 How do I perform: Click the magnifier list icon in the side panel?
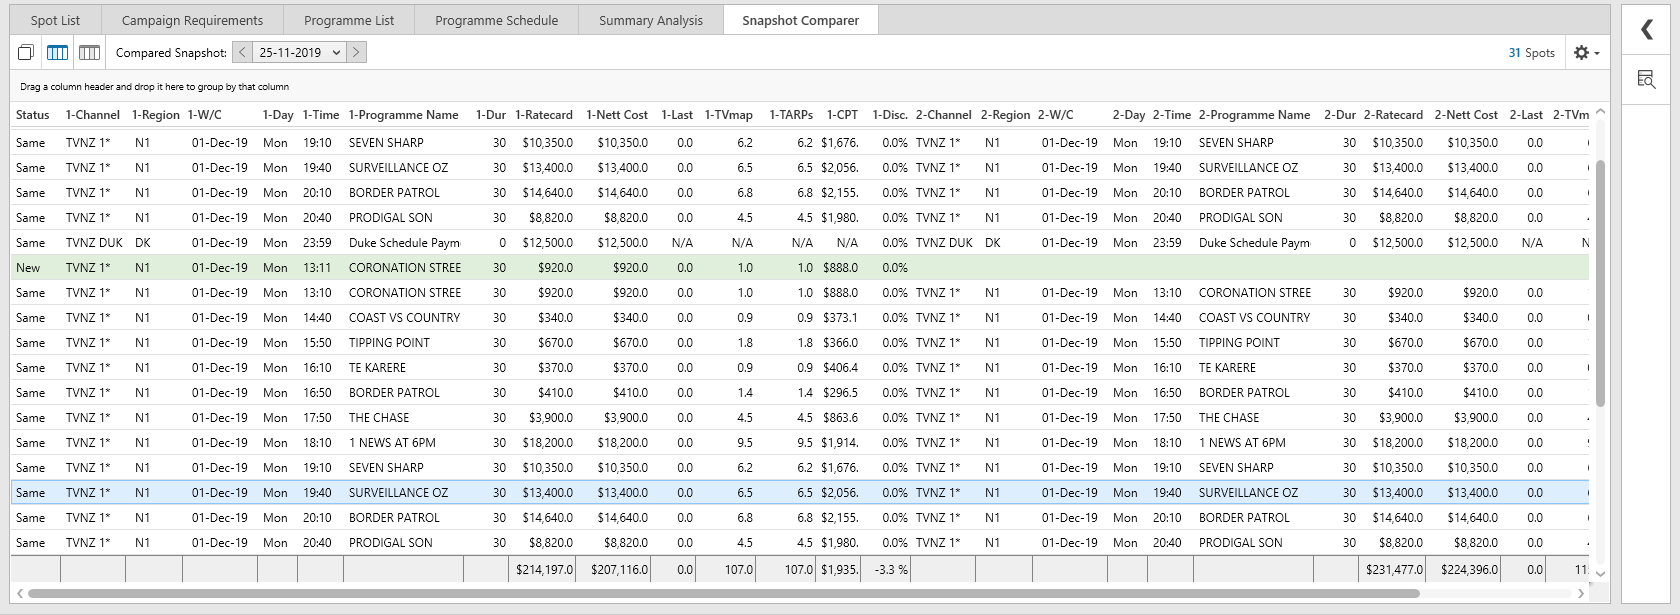point(1646,79)
